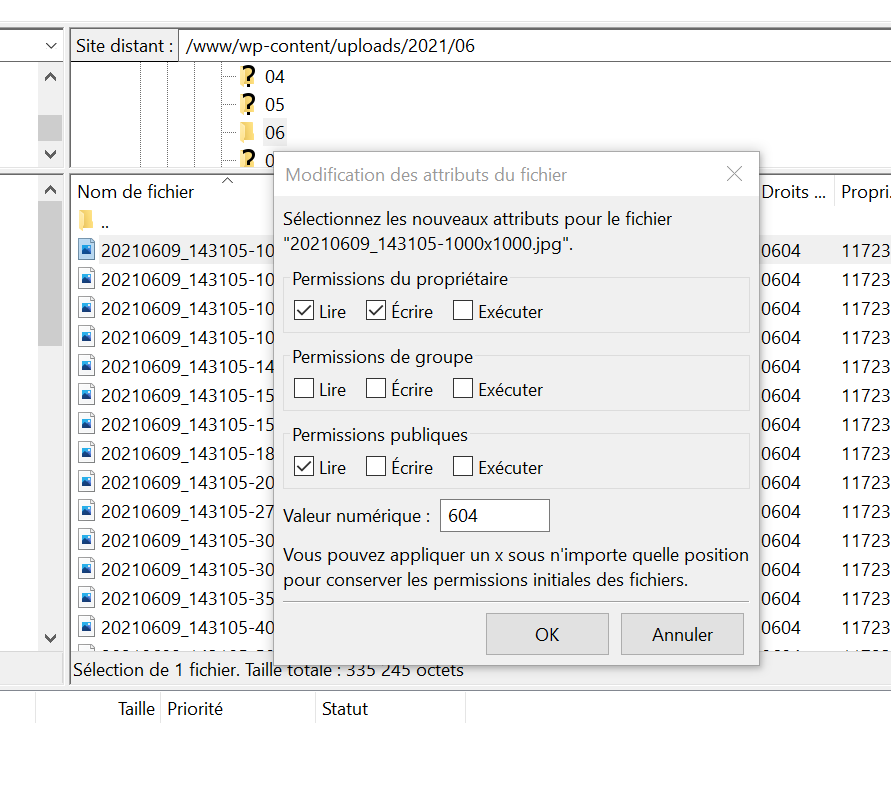This screenshot has height=790, width=891.
Task: Click the Droits column header
Action: point(793,191)
